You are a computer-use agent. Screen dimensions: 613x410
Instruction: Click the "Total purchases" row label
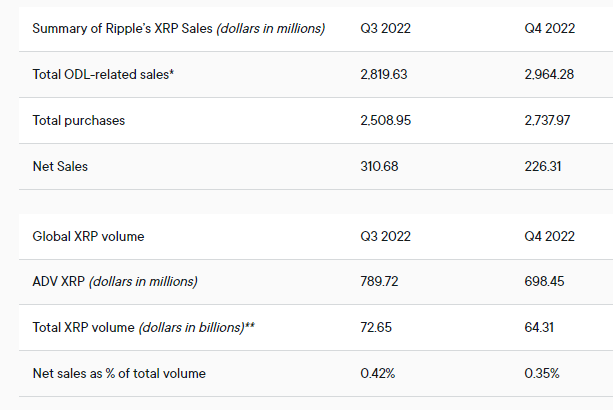(78, 120)
